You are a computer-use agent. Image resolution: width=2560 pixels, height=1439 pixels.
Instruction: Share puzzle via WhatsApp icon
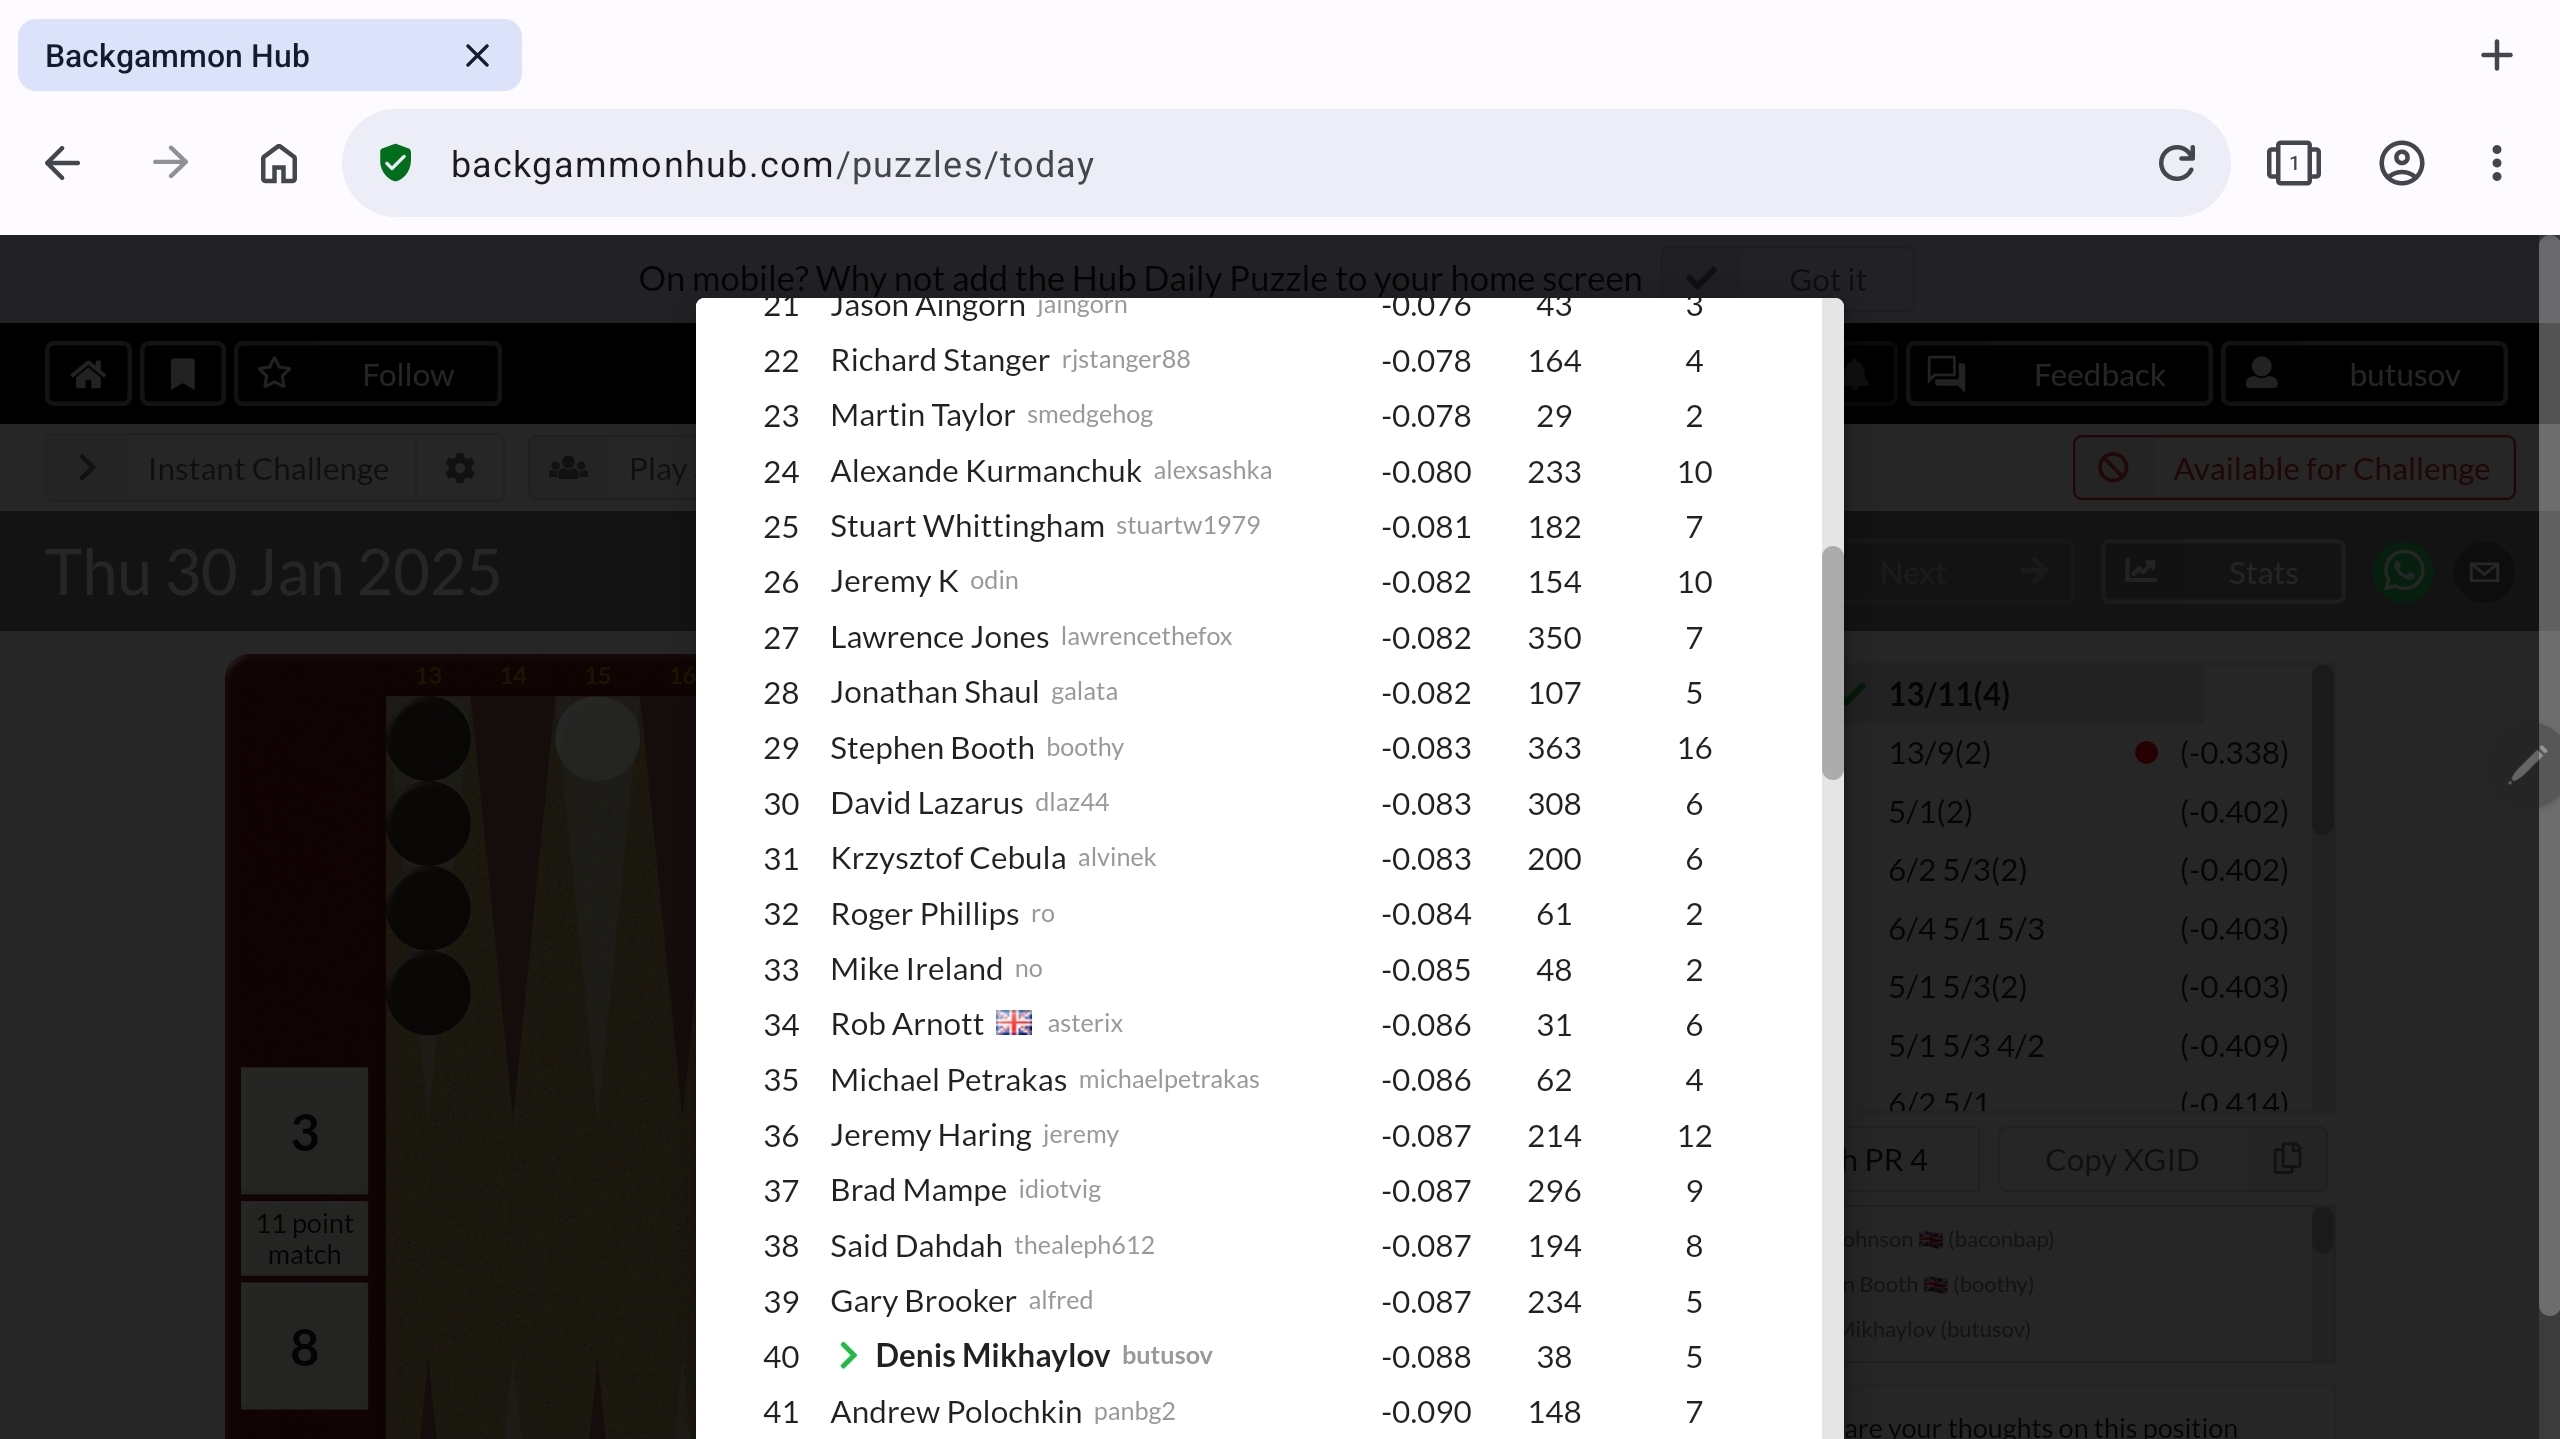pyautogui.click(x=2403, y=572)
